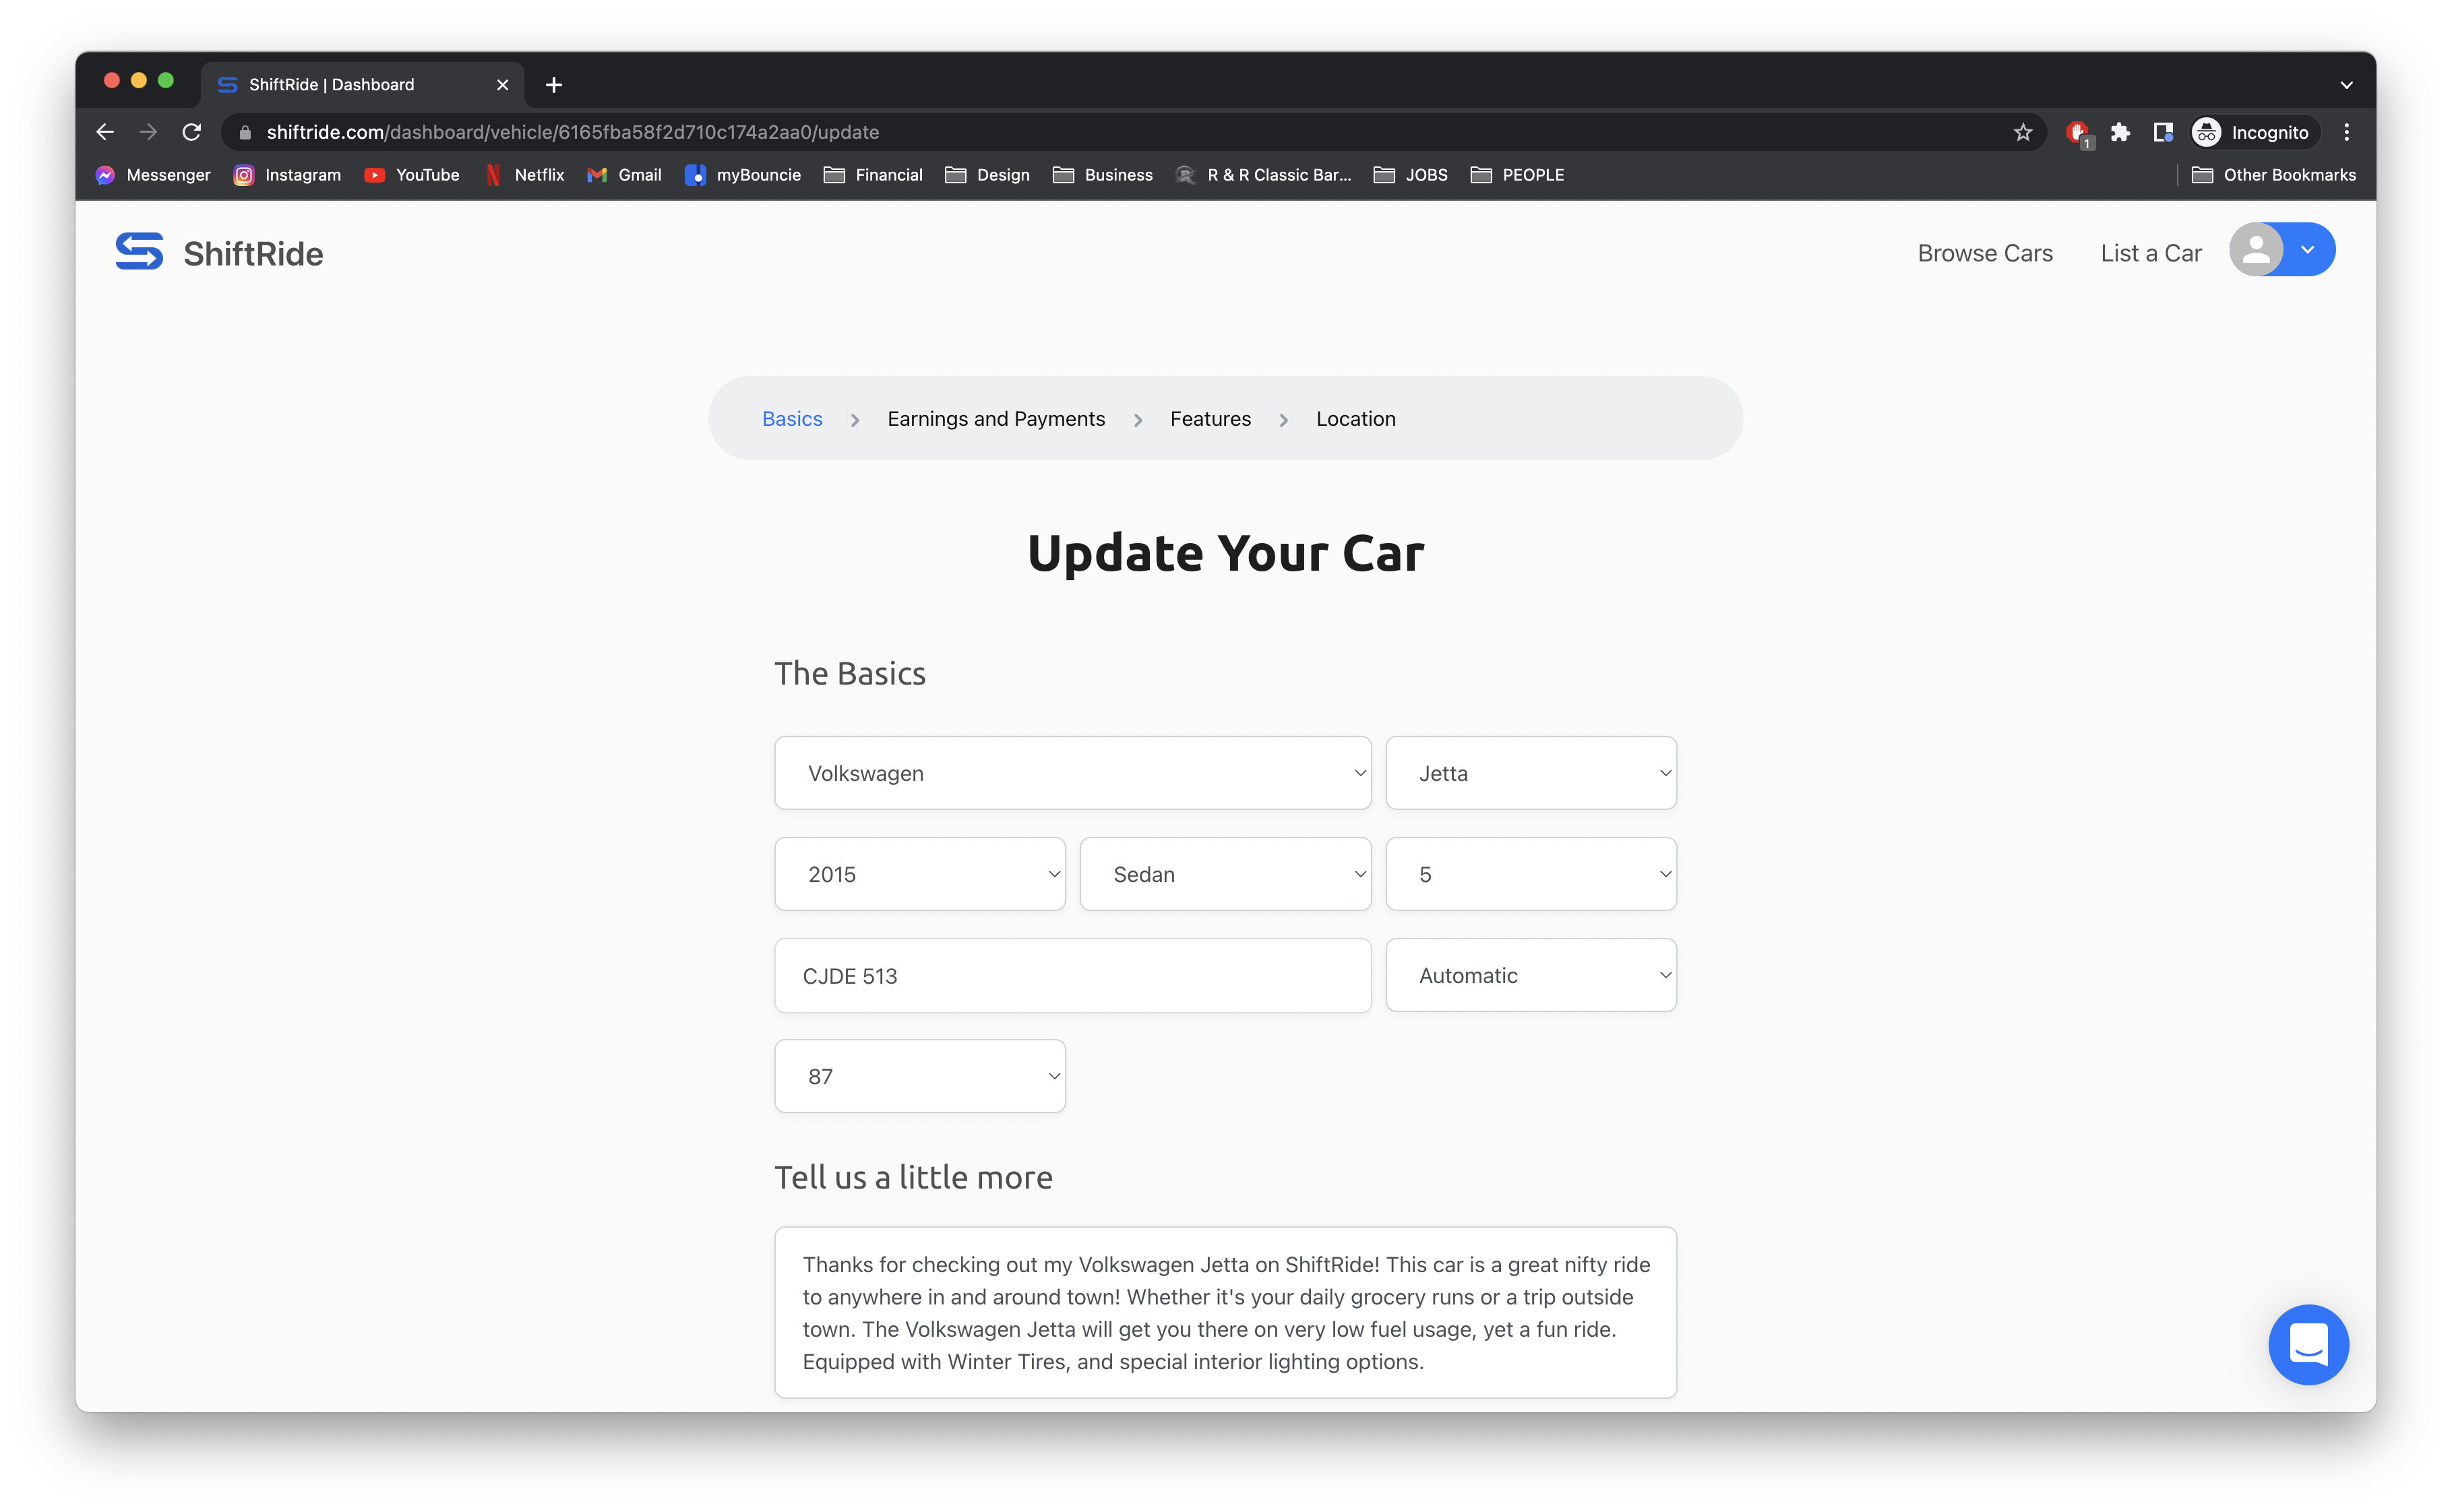Open the JOBS bookmarks folder
Image resolution: width=2452 pixels, height=1512 pixels.
pos(1411,175)
